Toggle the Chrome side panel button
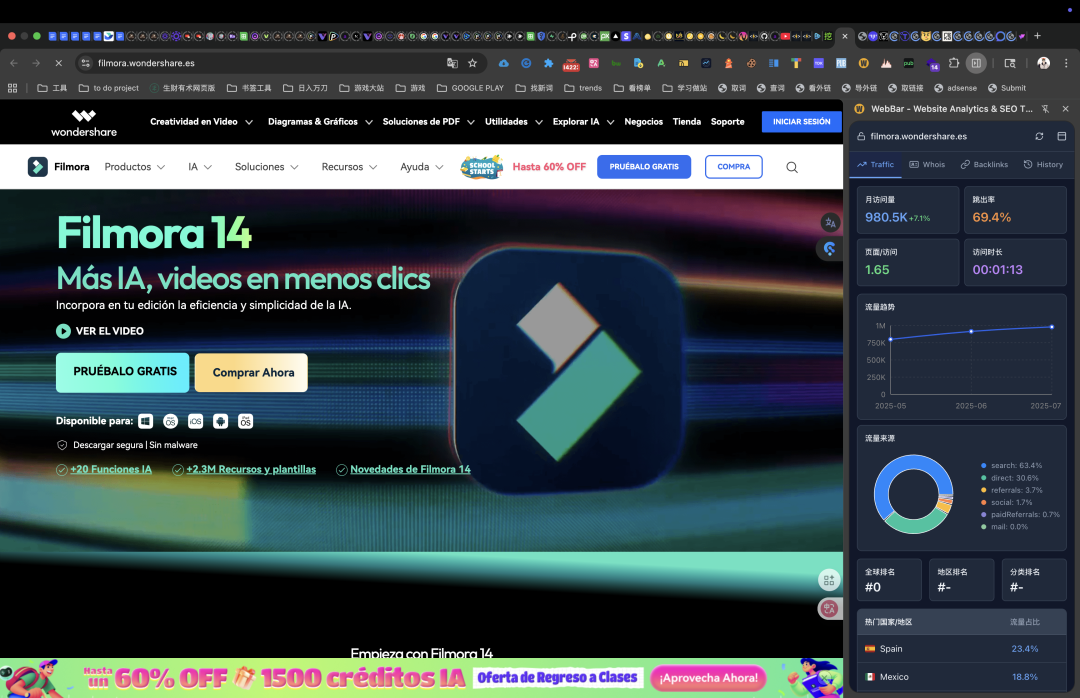 976,63
